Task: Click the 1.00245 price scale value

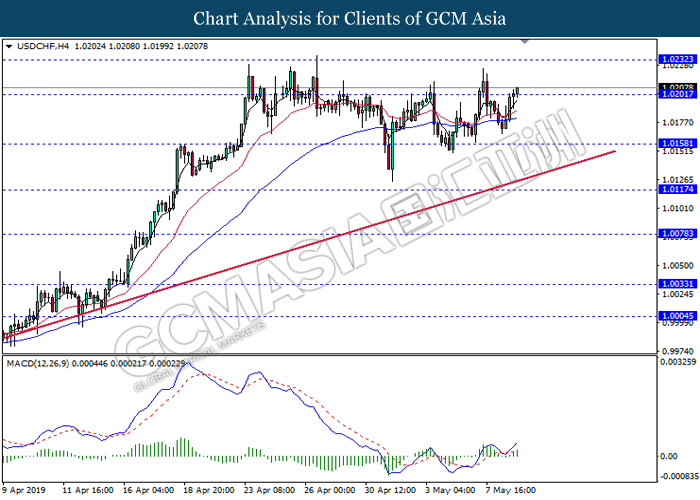Action: pyautogui.click(x=678, y=294)
